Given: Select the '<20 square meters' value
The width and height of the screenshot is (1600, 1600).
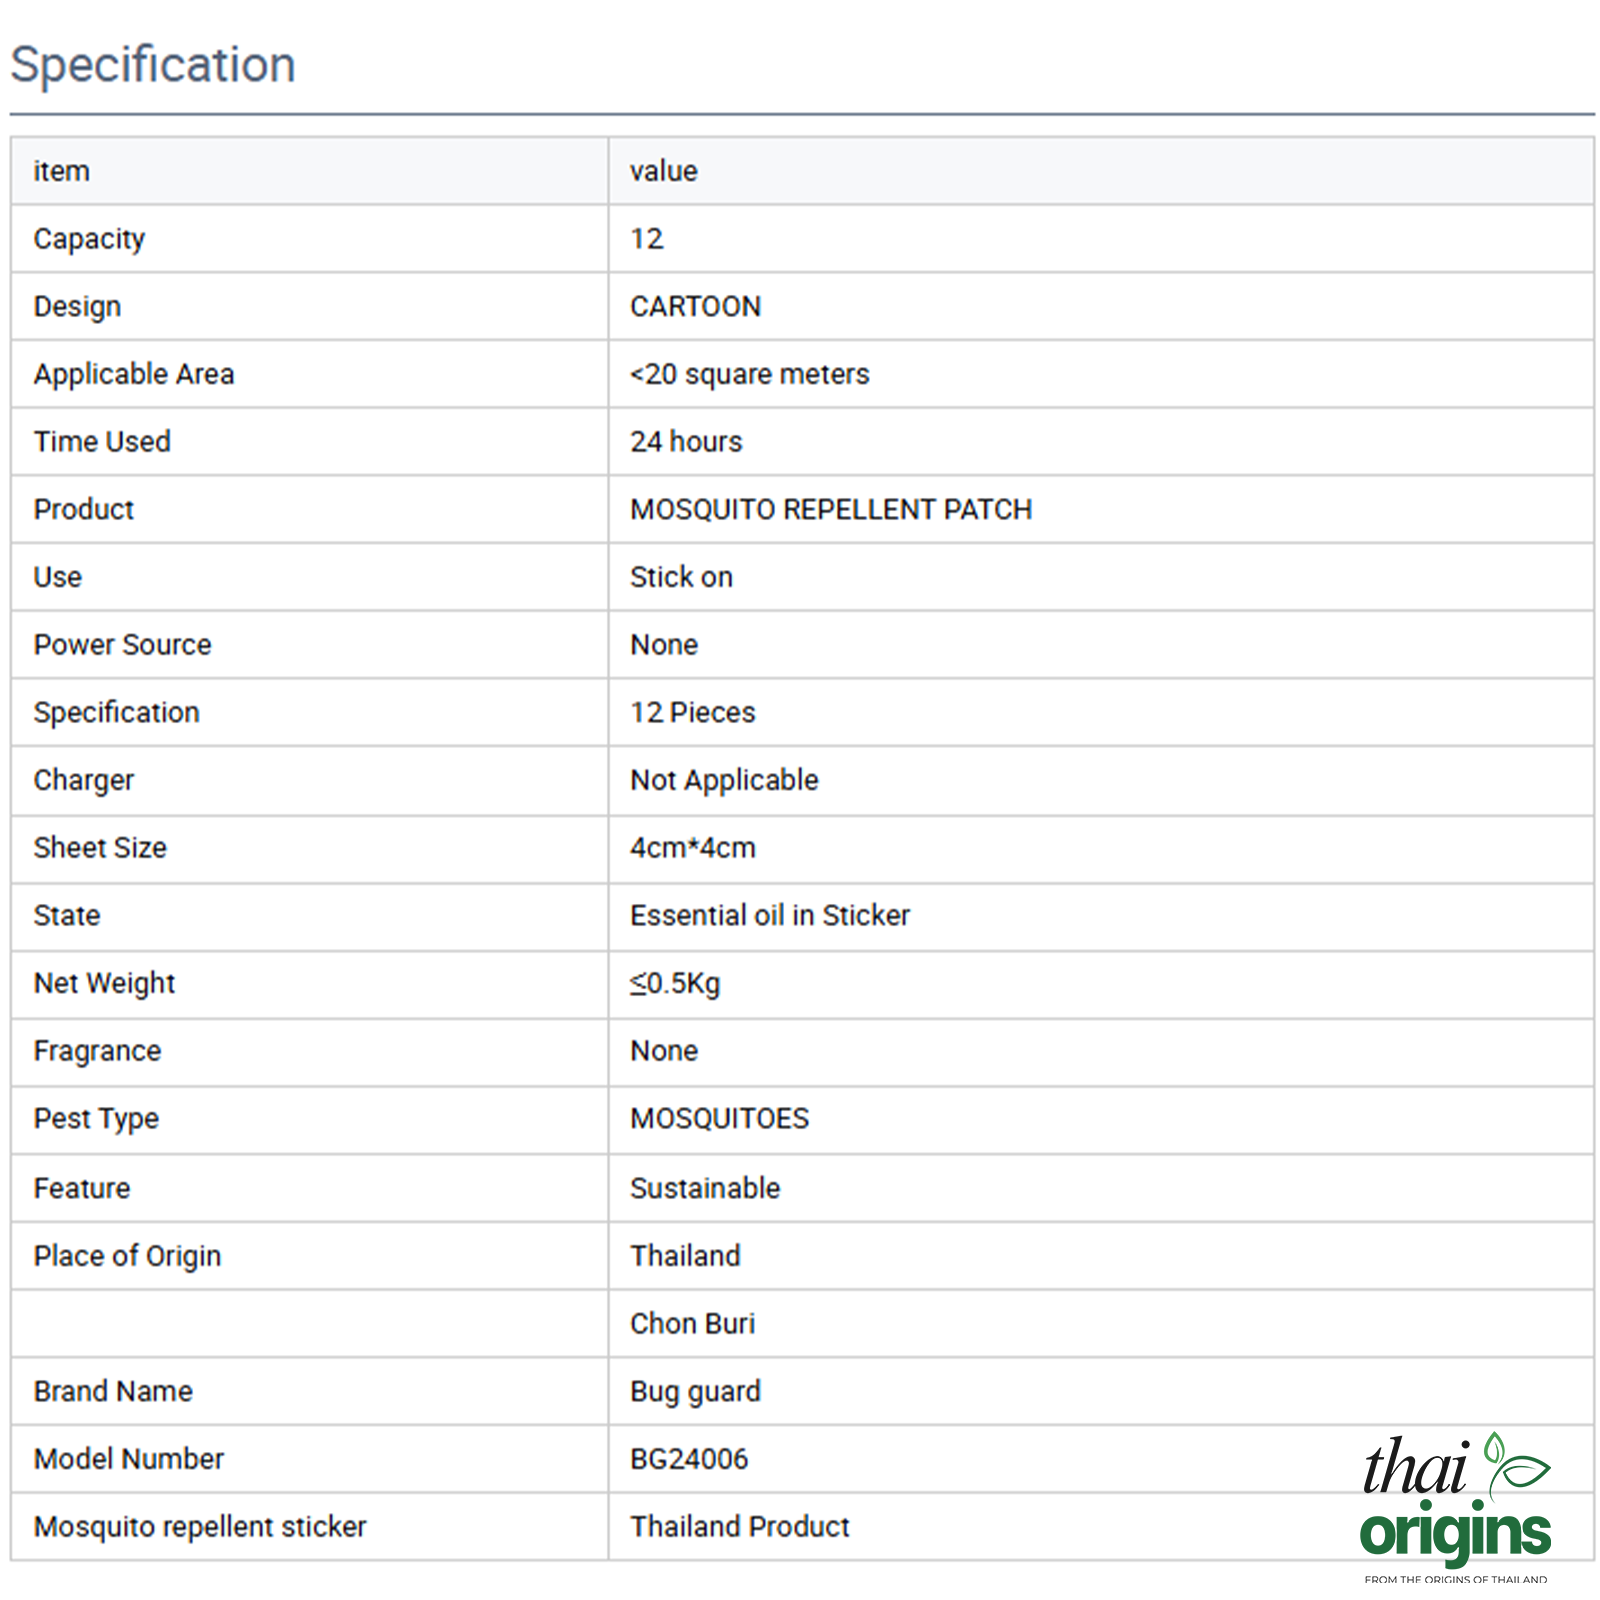Looking at the screenshot, I should pos(749,374).
